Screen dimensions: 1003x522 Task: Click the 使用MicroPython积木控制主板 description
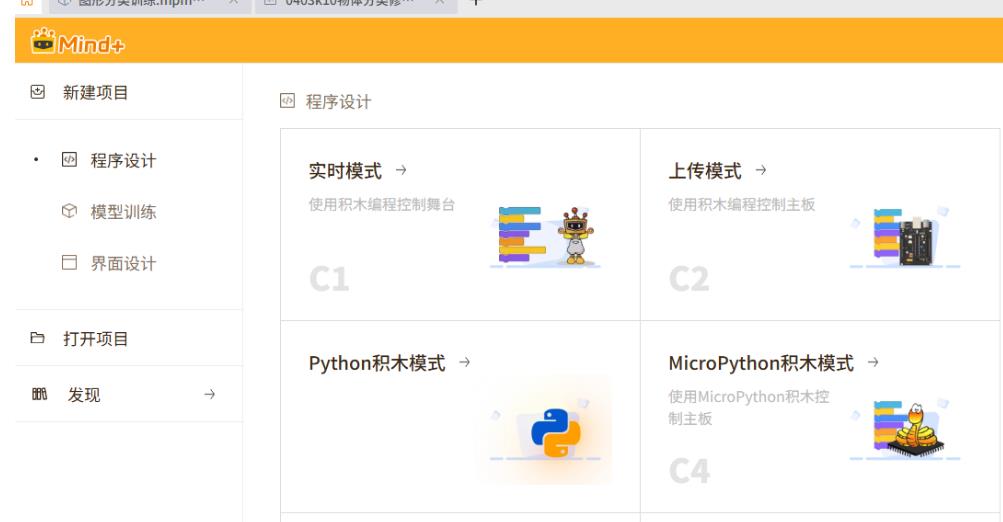(x=749, y=407)
